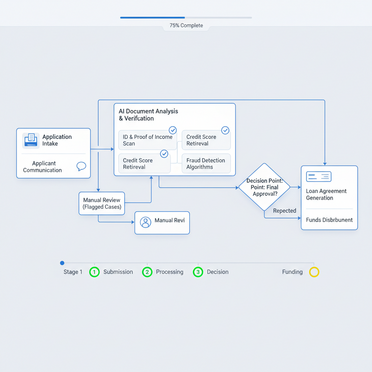
Task: Select step 3 Decision circle
Action: [198, 272]
